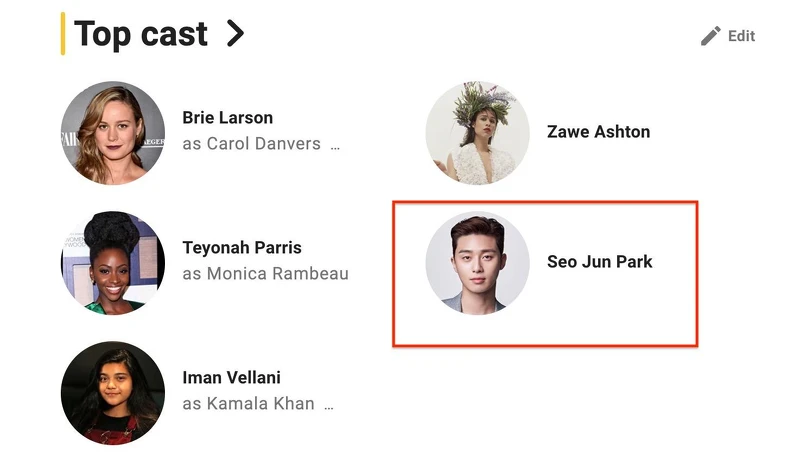Image resolution: width=800 pixels, height=456 pixels.
Task: Open Brie Larson's profile photo
Action: coord(113,132)
